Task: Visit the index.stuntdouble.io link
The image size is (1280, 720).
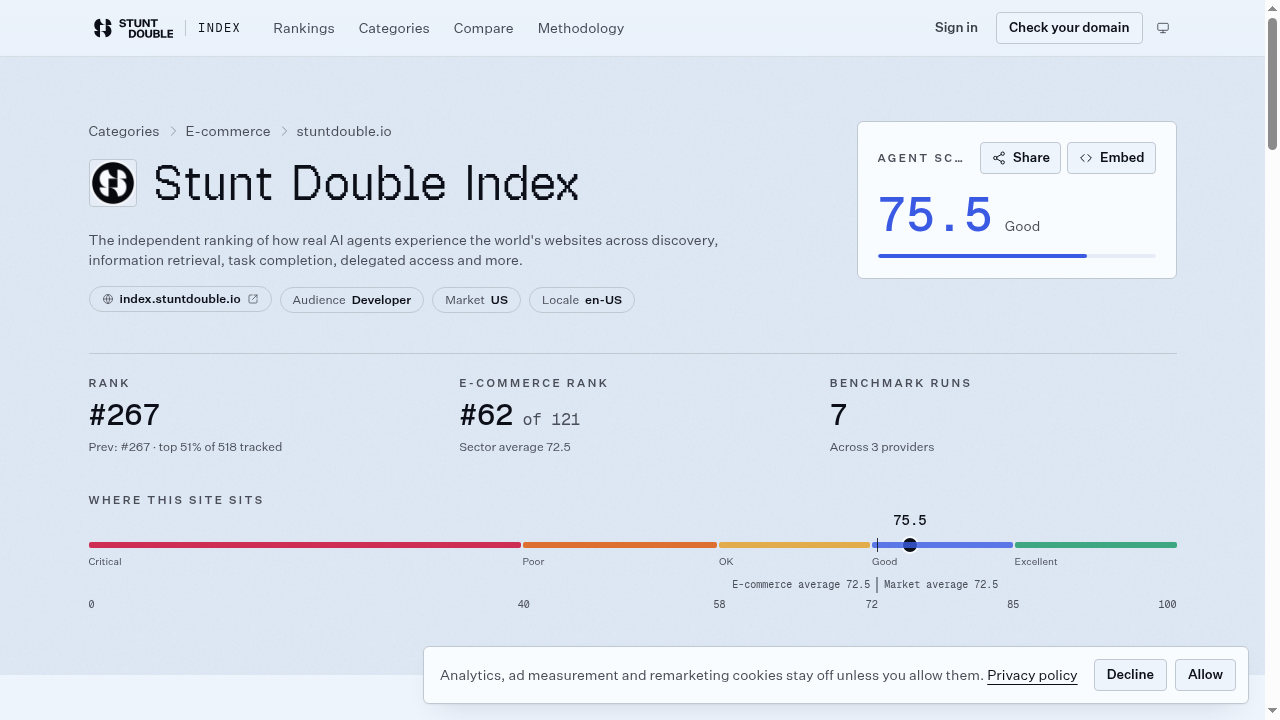Action: (x=180, y=300)
